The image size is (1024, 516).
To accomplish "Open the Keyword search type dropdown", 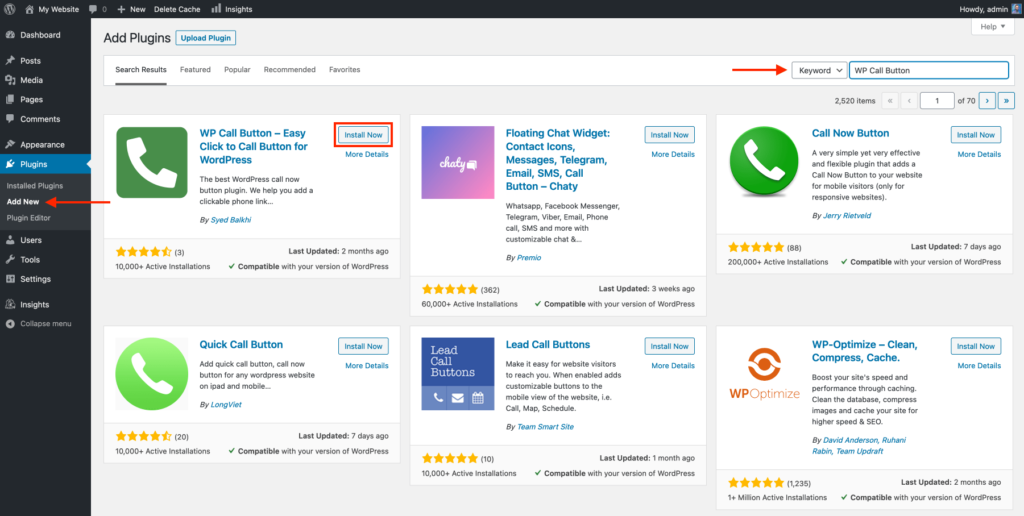I will [819, 71].
